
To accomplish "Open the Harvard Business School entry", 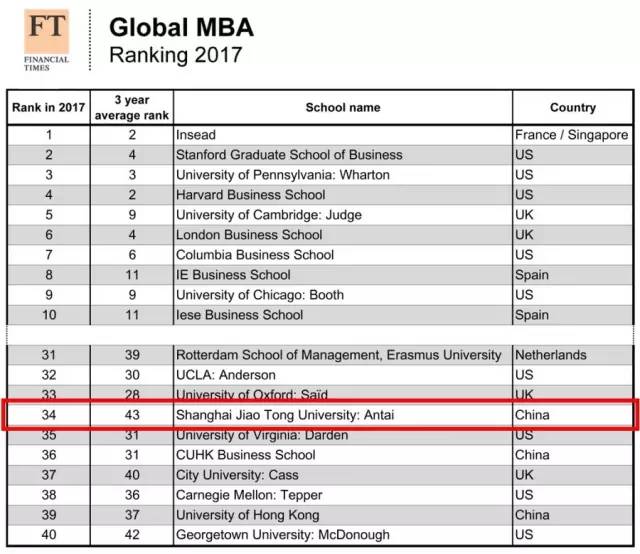I will coord(250,195).
